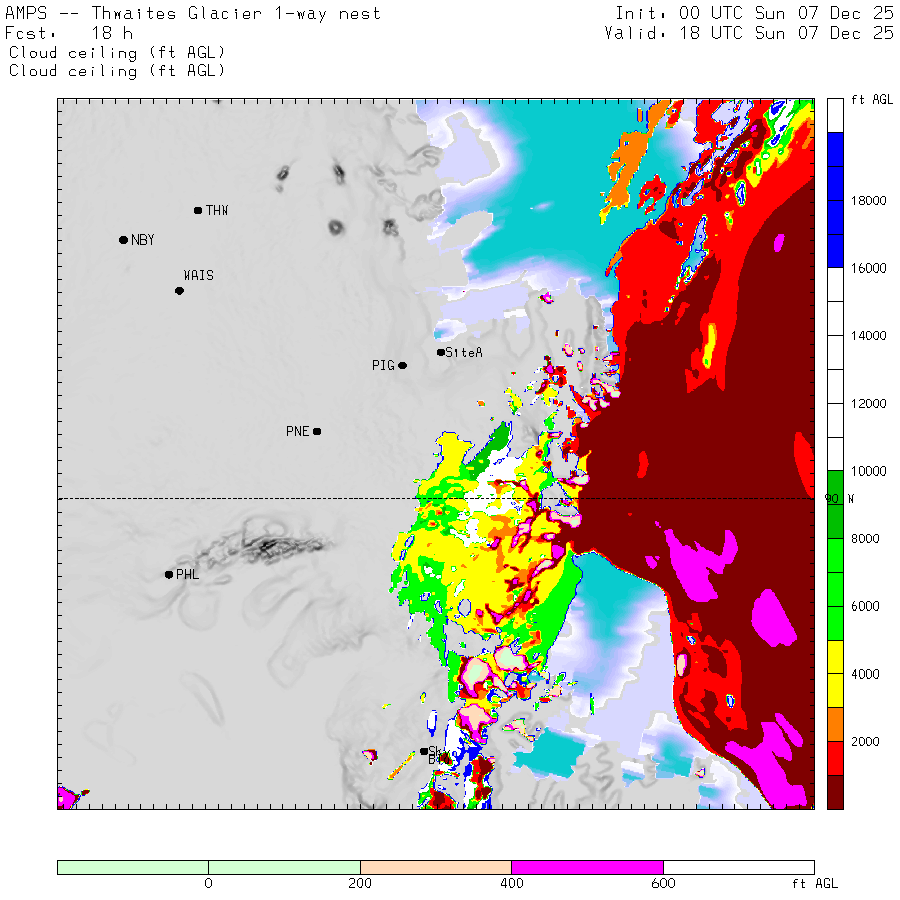Click the Valid 18 UTC timestamp text
The width and height of the screenshot is (900, 900).
(748, 33)
